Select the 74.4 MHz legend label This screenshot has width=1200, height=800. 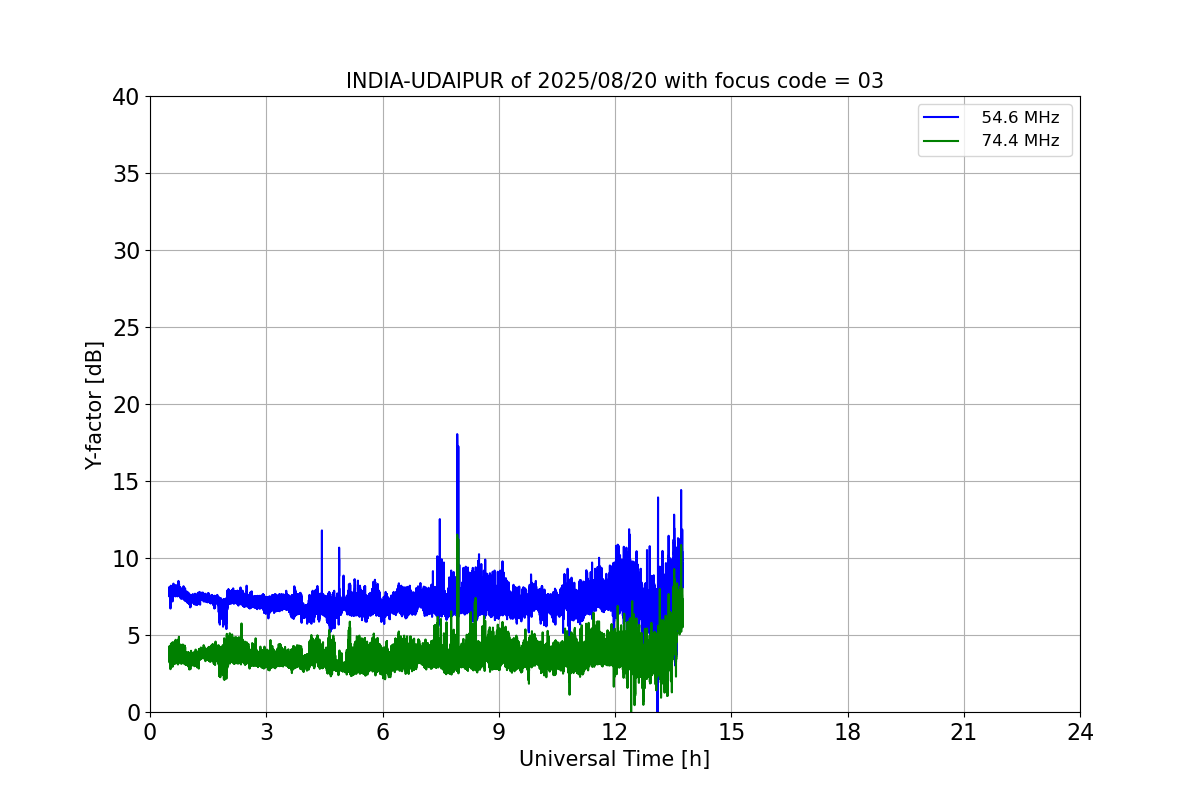[x=1020, y=141]
